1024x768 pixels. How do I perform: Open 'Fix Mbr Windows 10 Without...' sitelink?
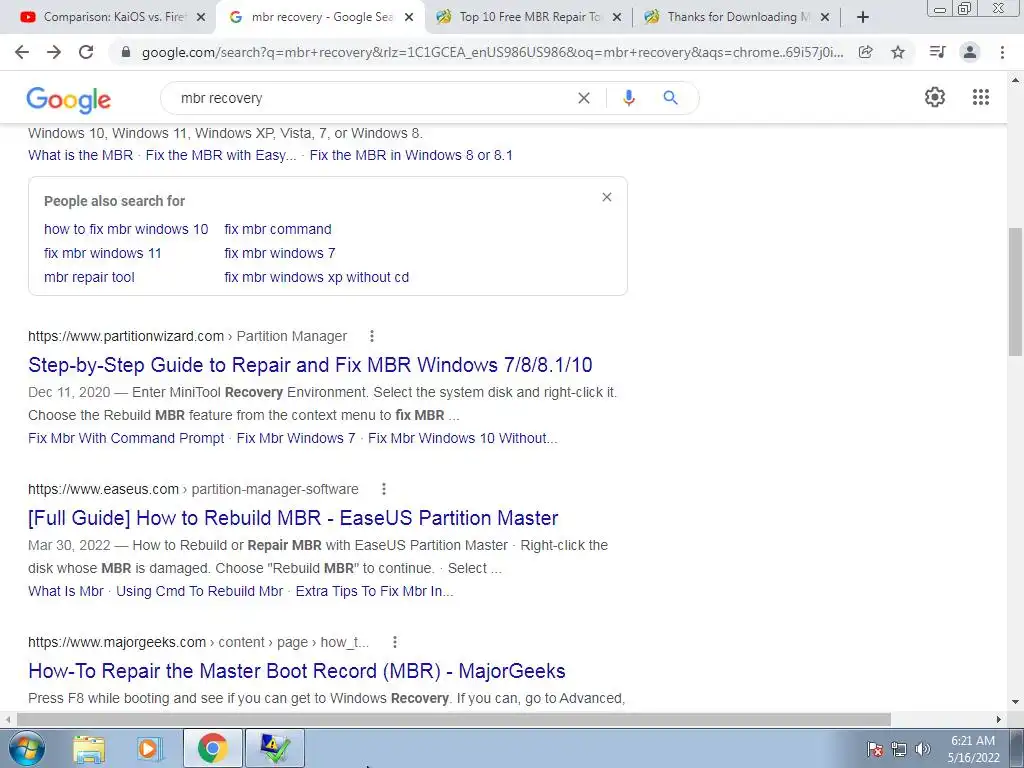[462, 438]
